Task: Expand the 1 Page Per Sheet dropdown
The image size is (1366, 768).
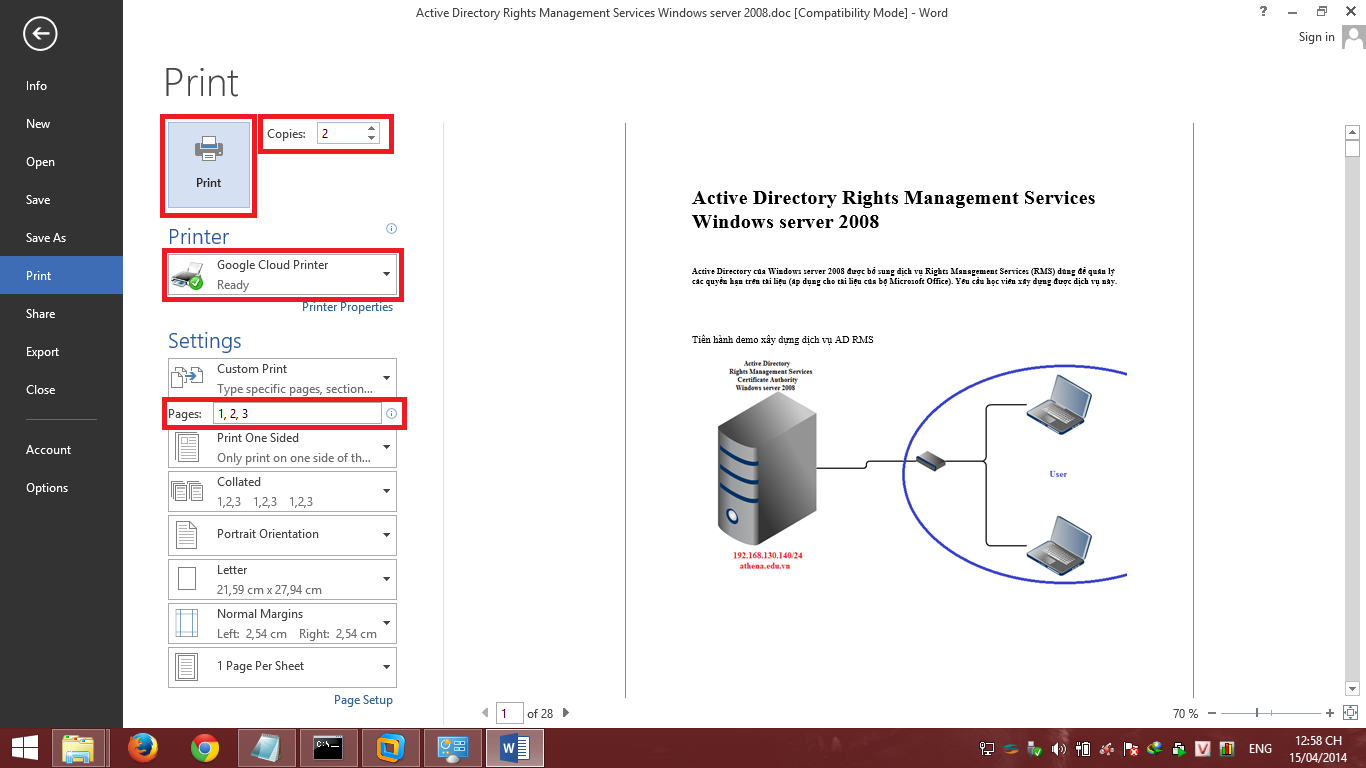Action: (283, 667)
